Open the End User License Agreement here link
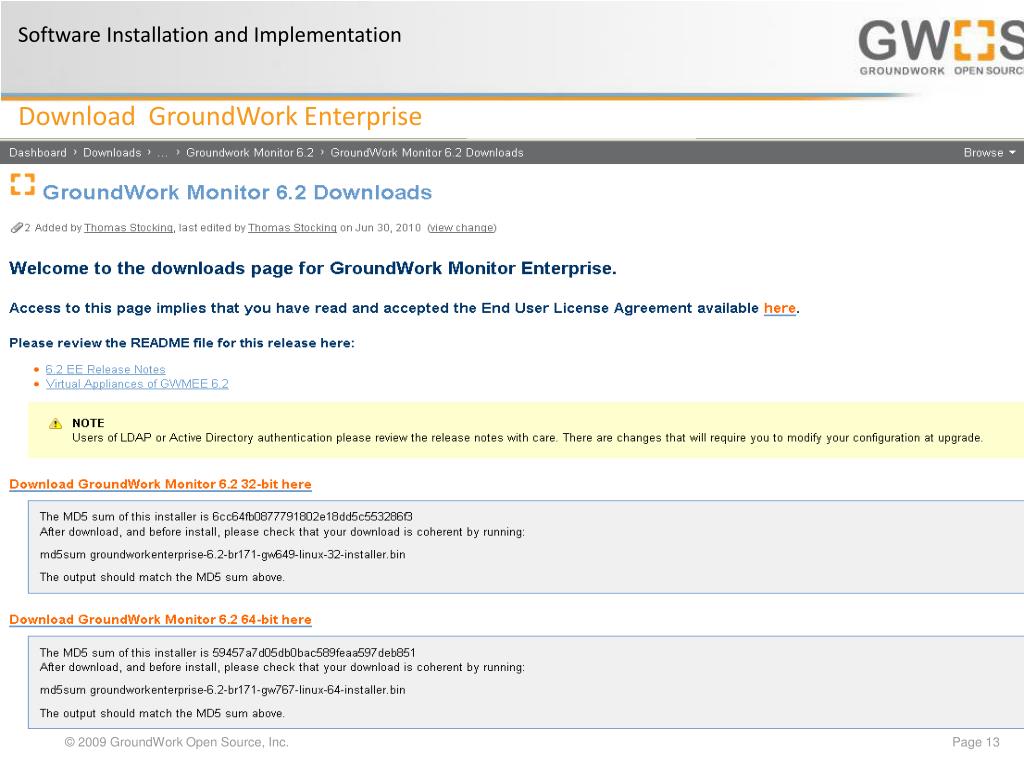Image resolution: width=1024 pixels, height=768 pixels. pyautogui.click(x=780, y=308)
